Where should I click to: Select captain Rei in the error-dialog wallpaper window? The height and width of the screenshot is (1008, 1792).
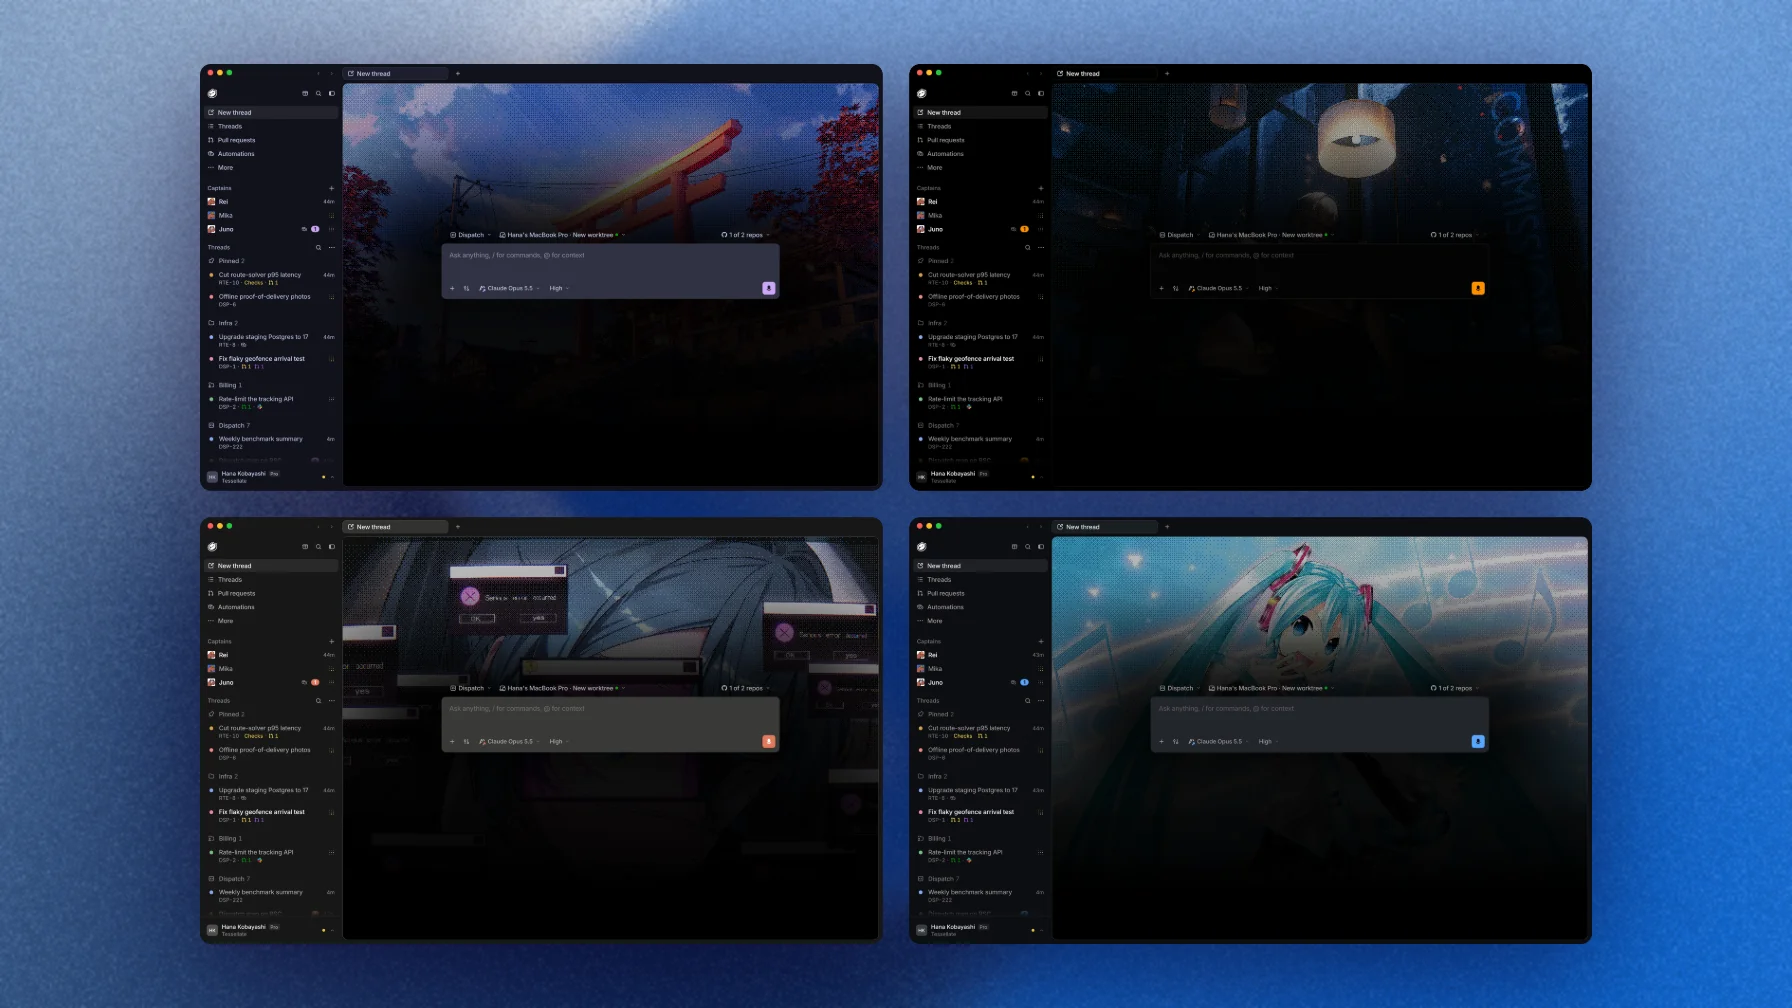[271, 655]
